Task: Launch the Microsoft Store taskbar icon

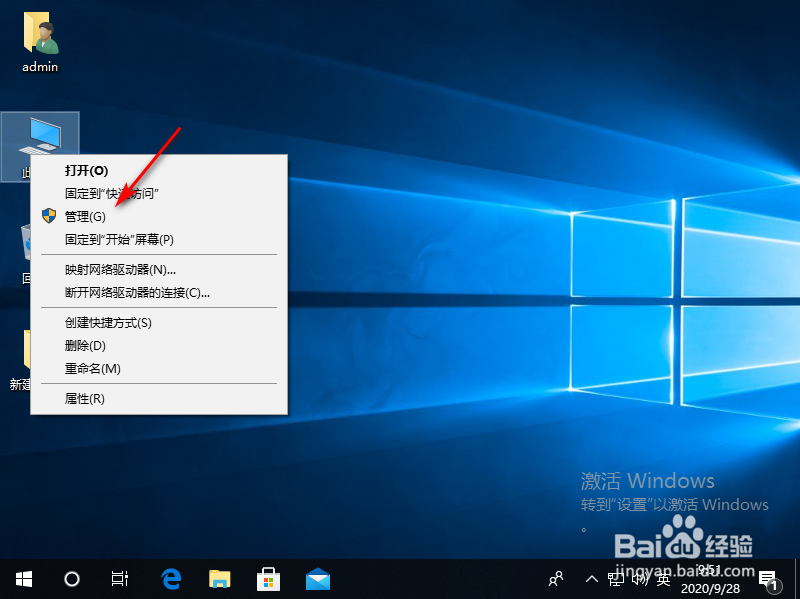Action: tap(268, 578)
